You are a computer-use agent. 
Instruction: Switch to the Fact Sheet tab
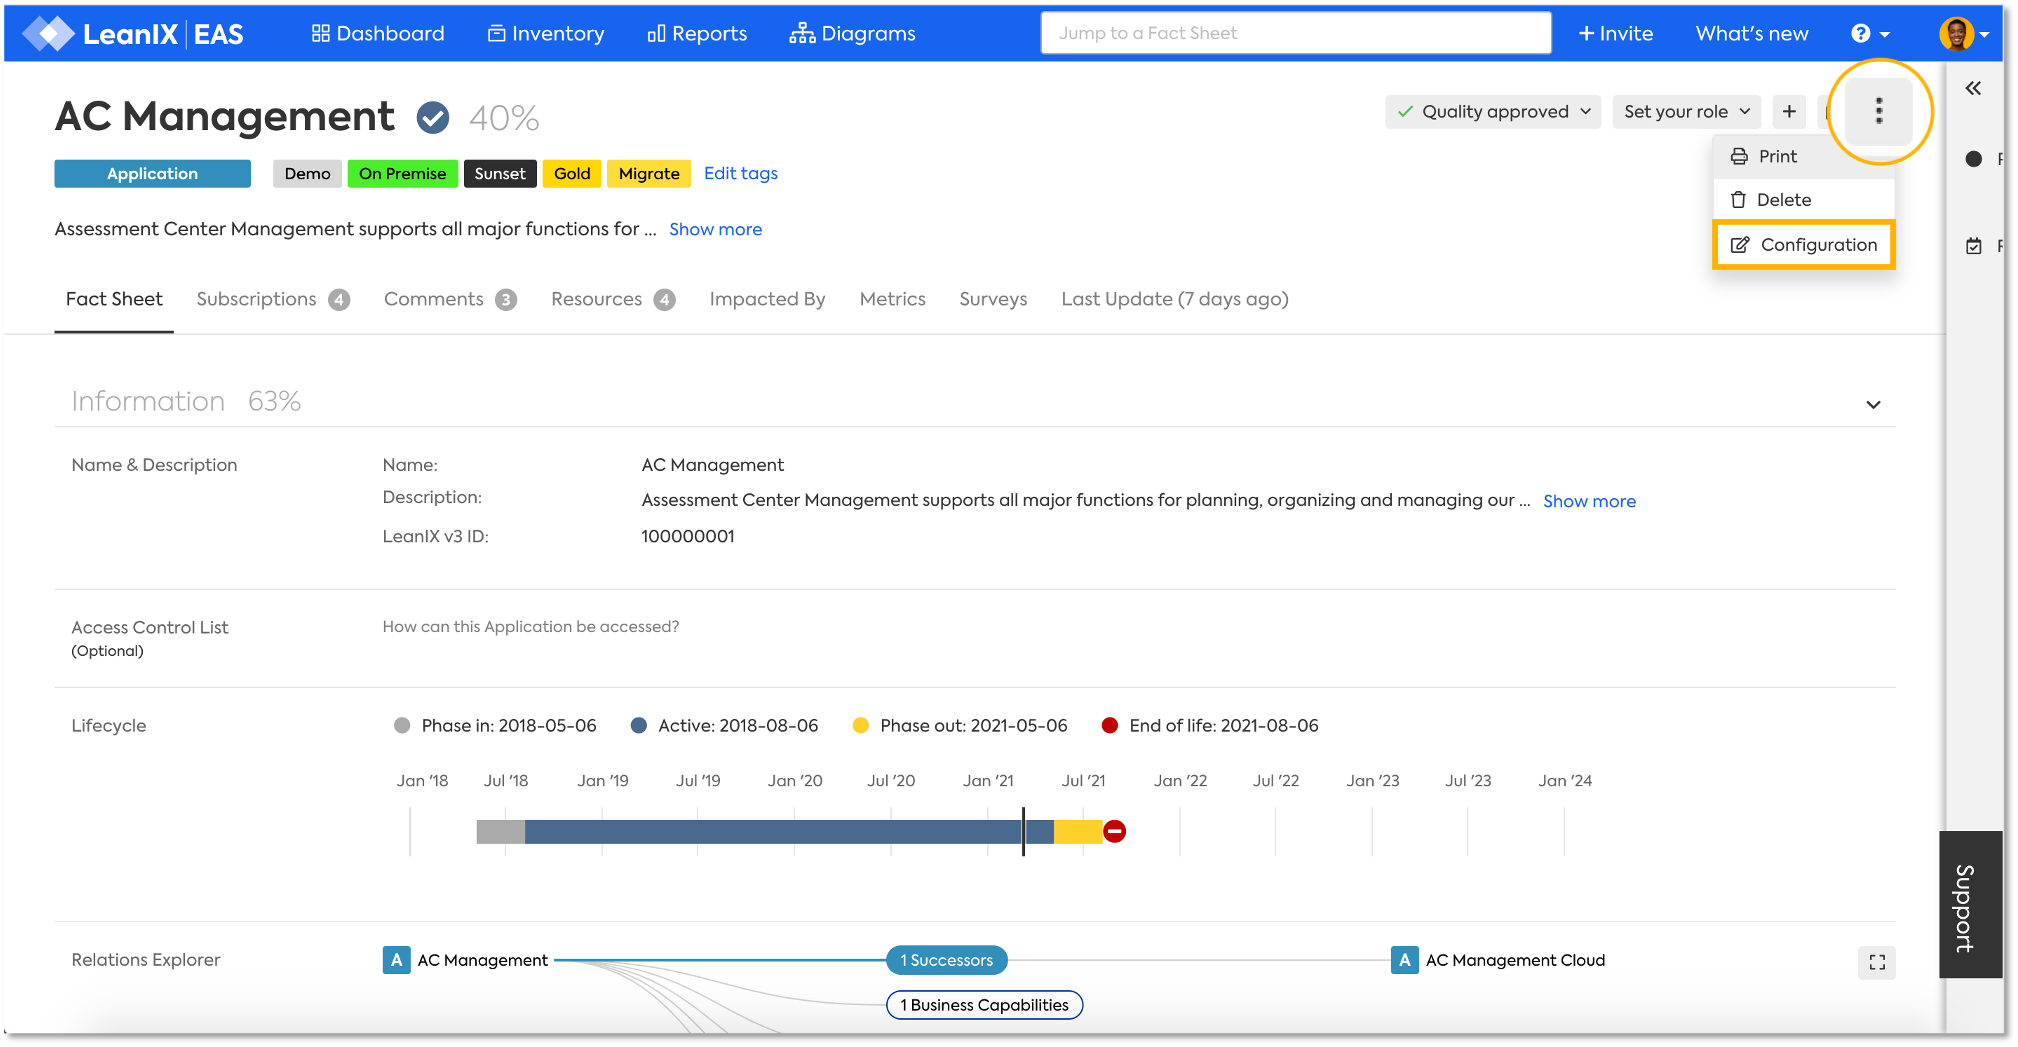pos(114,299)
